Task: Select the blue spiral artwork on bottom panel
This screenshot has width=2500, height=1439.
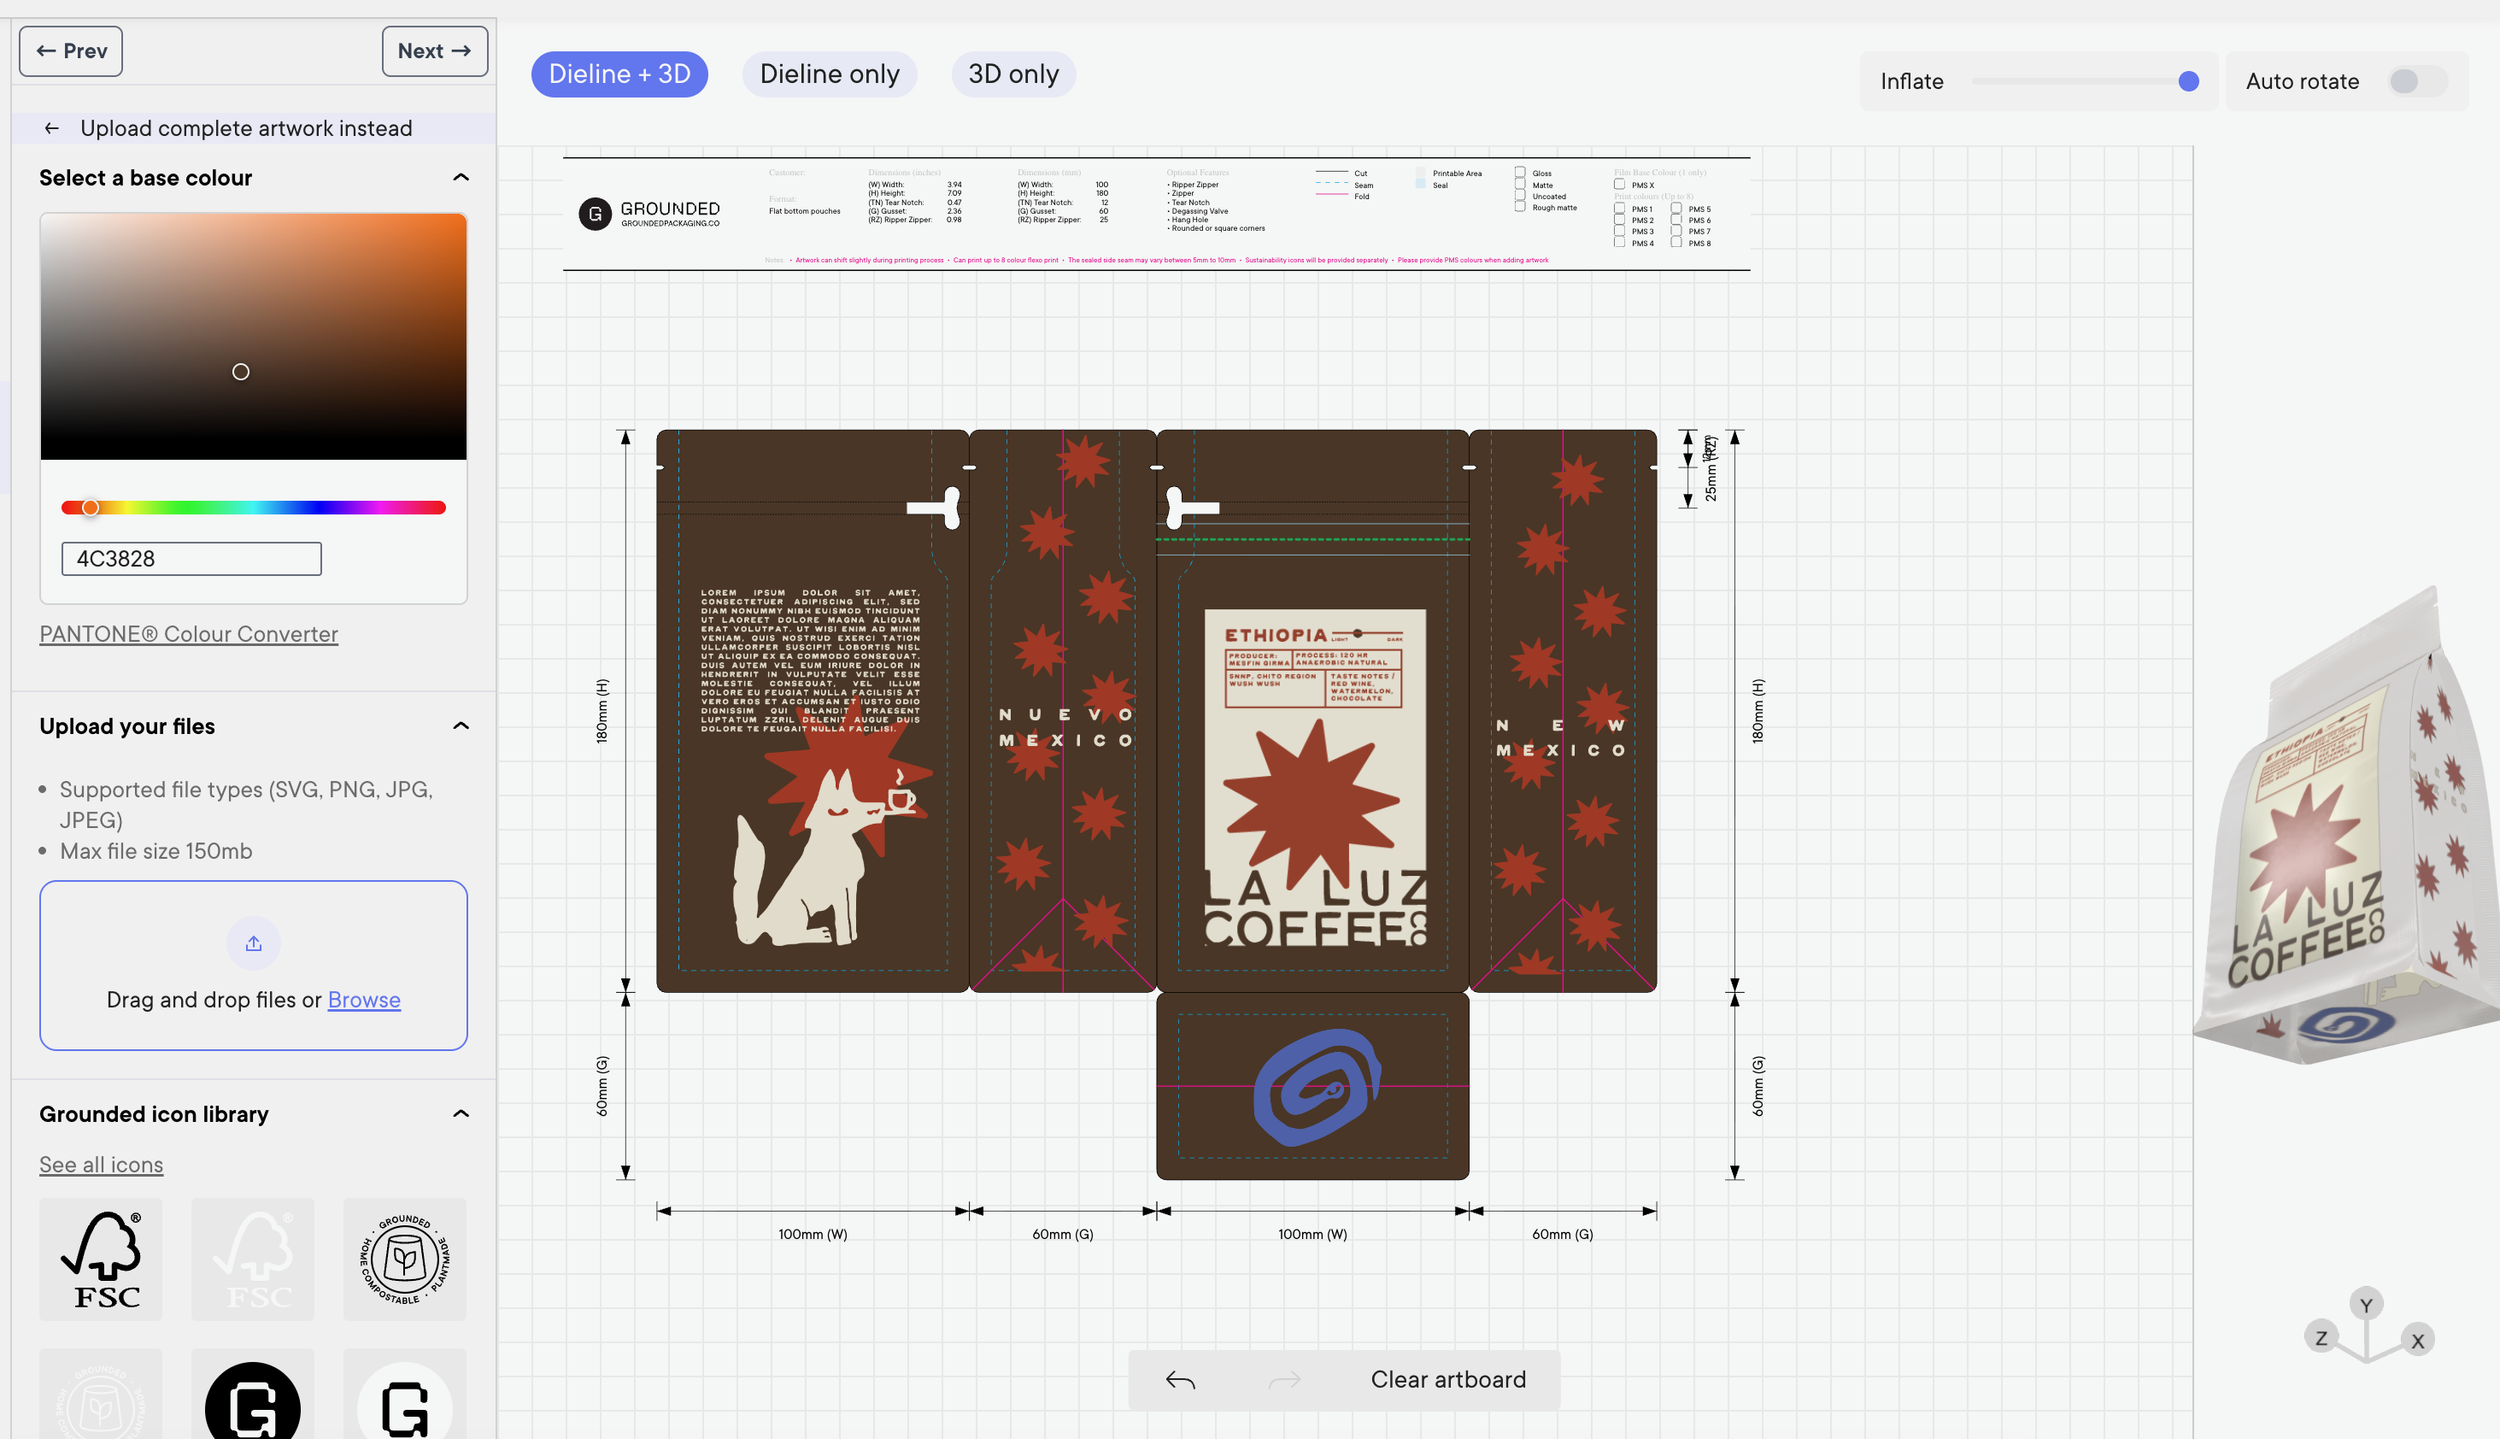Action: 1318,1087
